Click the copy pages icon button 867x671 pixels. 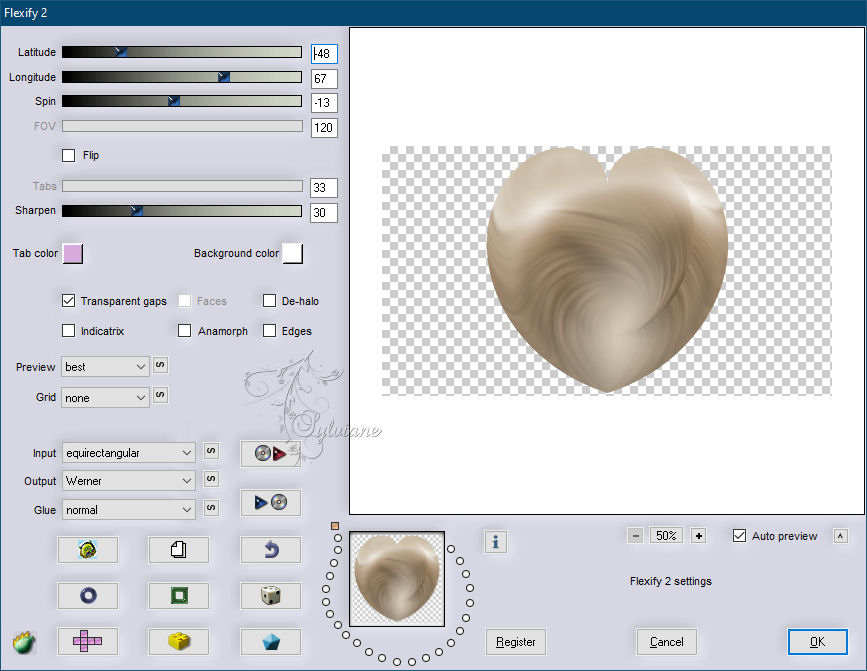click(x=179, y=549)
